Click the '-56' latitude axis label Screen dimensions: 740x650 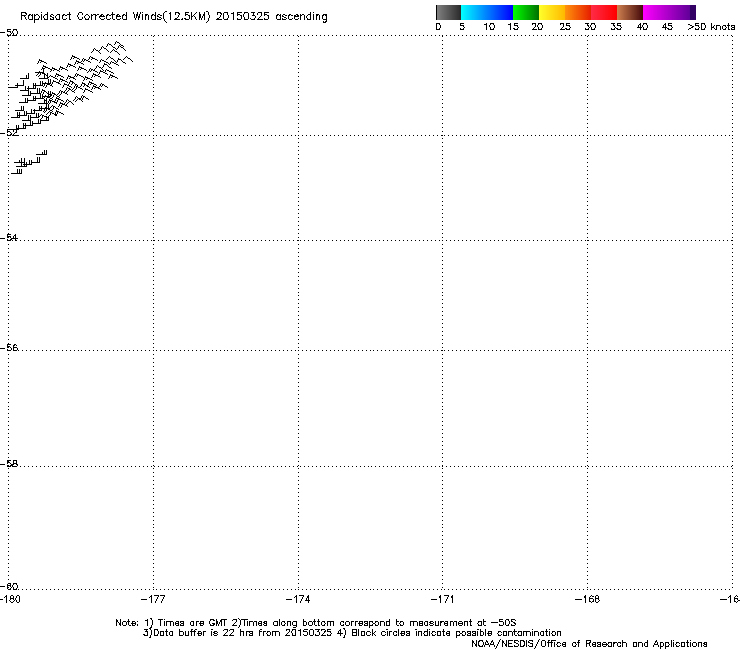point(9,348)
